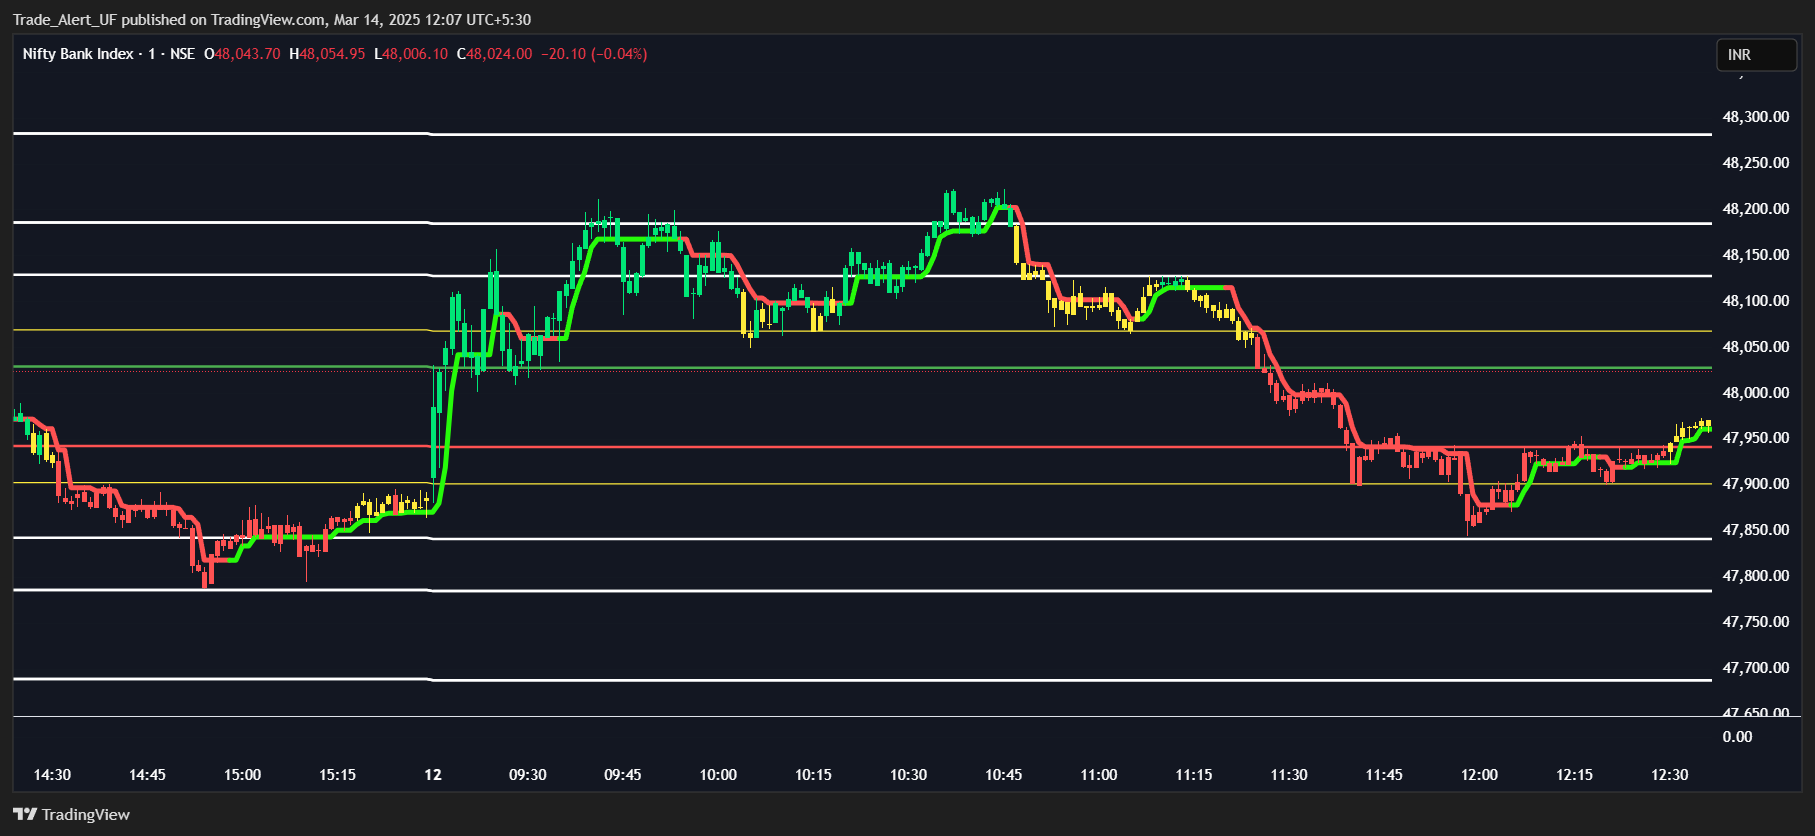The width and height of the screenshot is (1815, 836).
Task: Click the 11:30 time axis label
Action: tap(1289, 775)
